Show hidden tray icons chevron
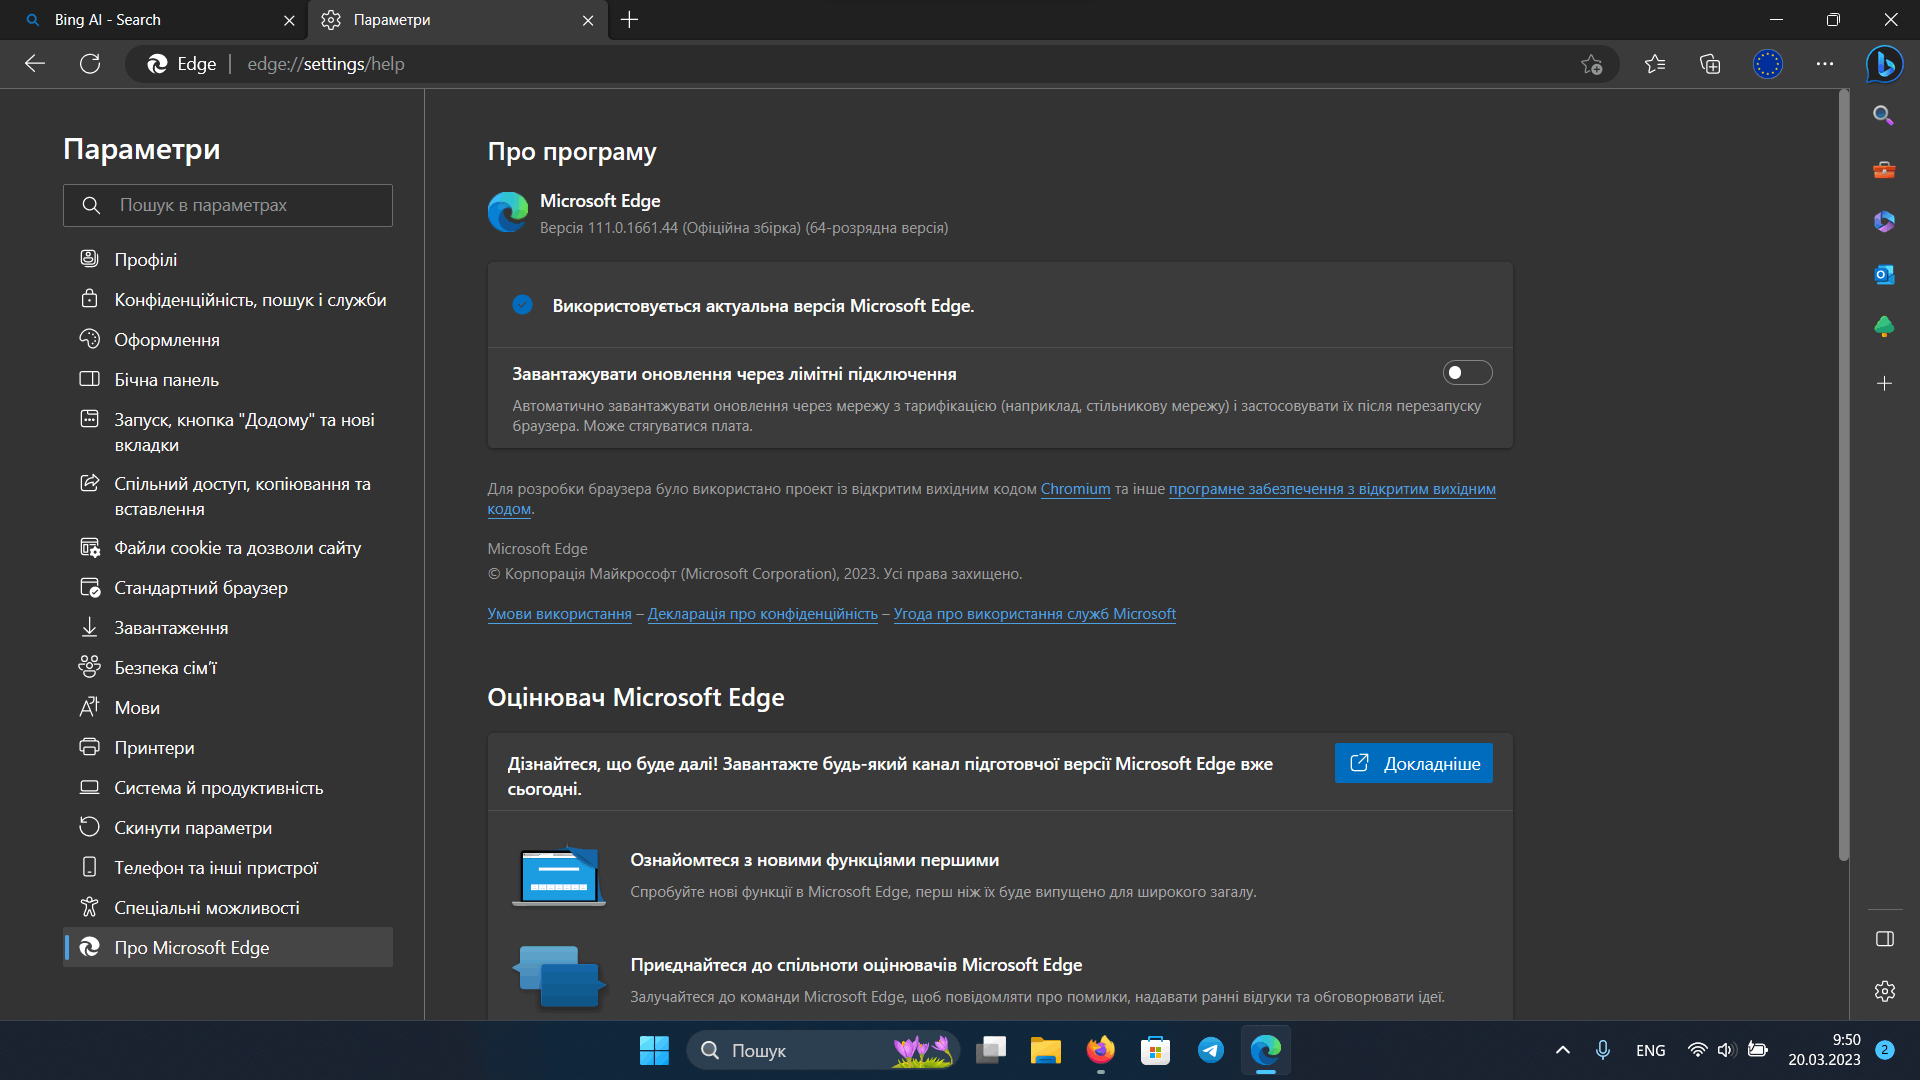Viewport: 1920px width, 1080px height. pos(1562,1050)
